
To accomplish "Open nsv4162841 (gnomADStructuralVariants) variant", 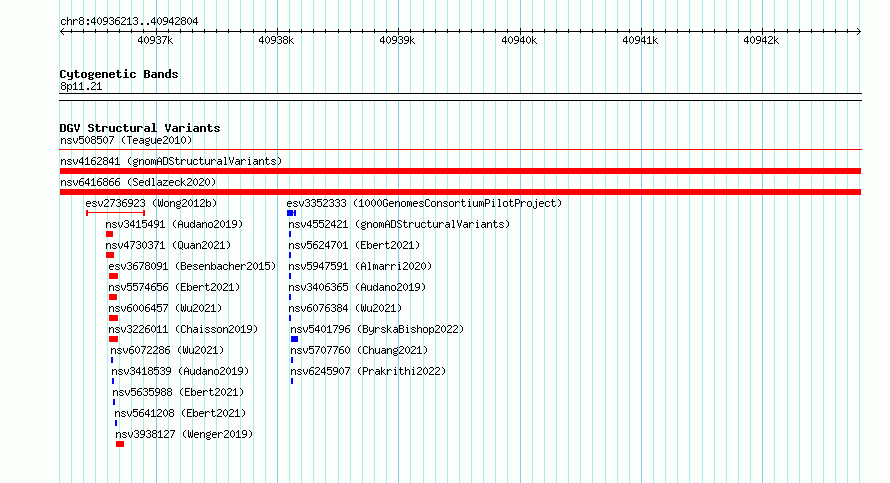I will pyautogui.click(x=171, y=161).
